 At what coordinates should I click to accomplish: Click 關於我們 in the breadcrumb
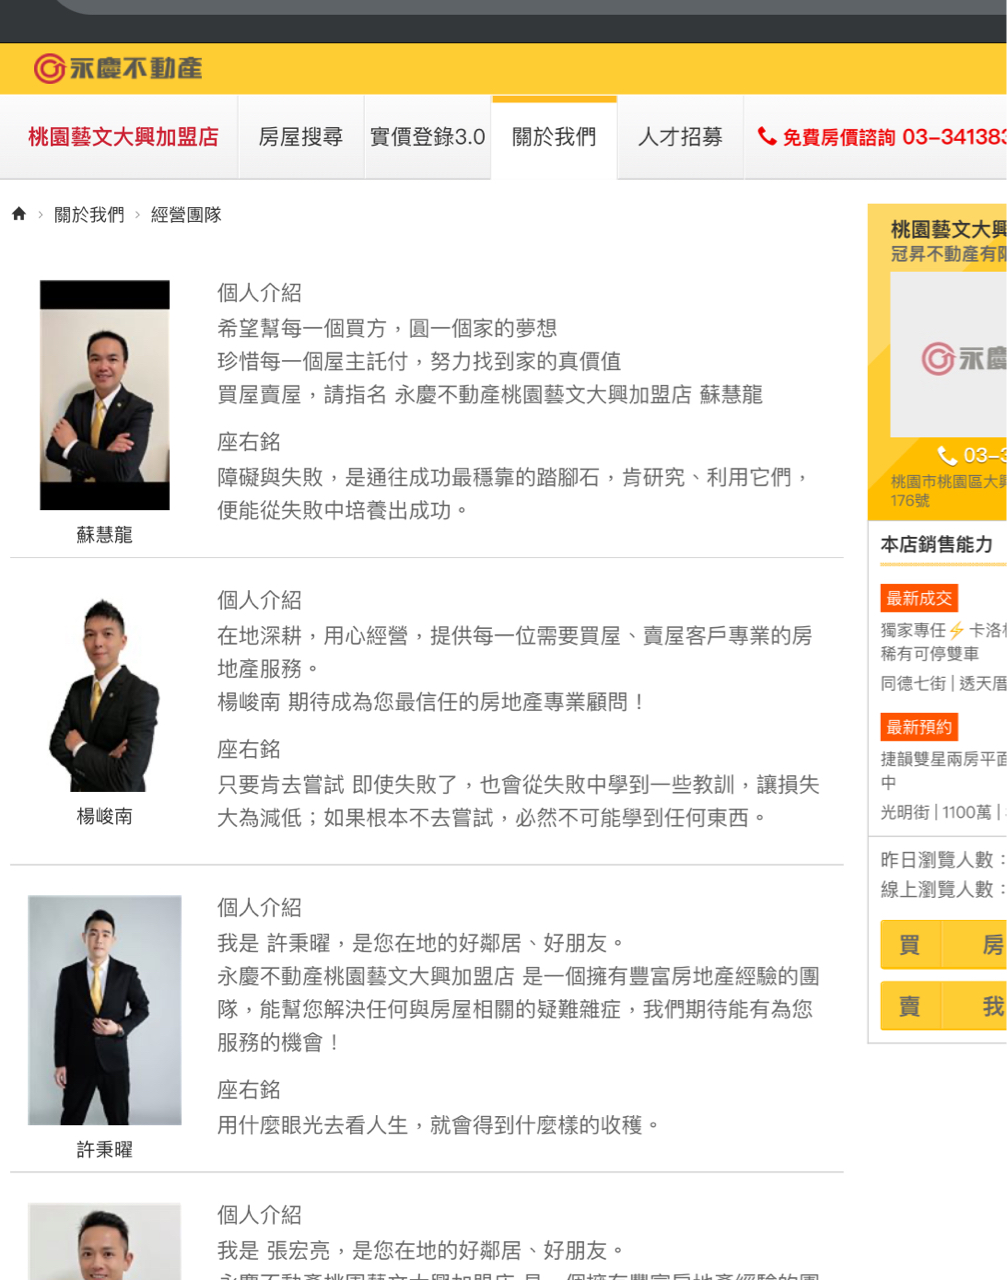click(89, 215)
